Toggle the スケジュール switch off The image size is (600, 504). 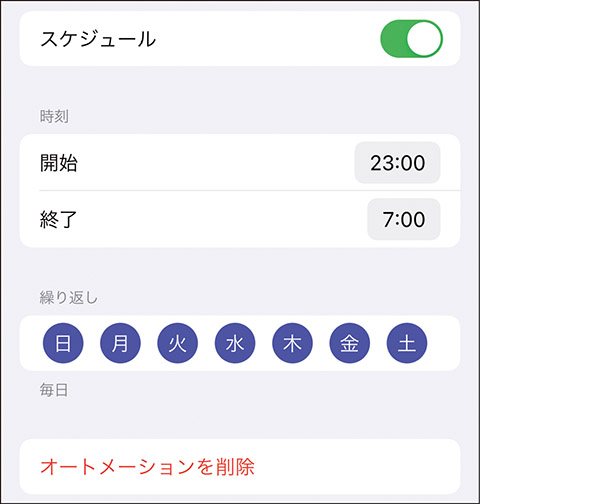pyautogui.click(x=411, y=39)
